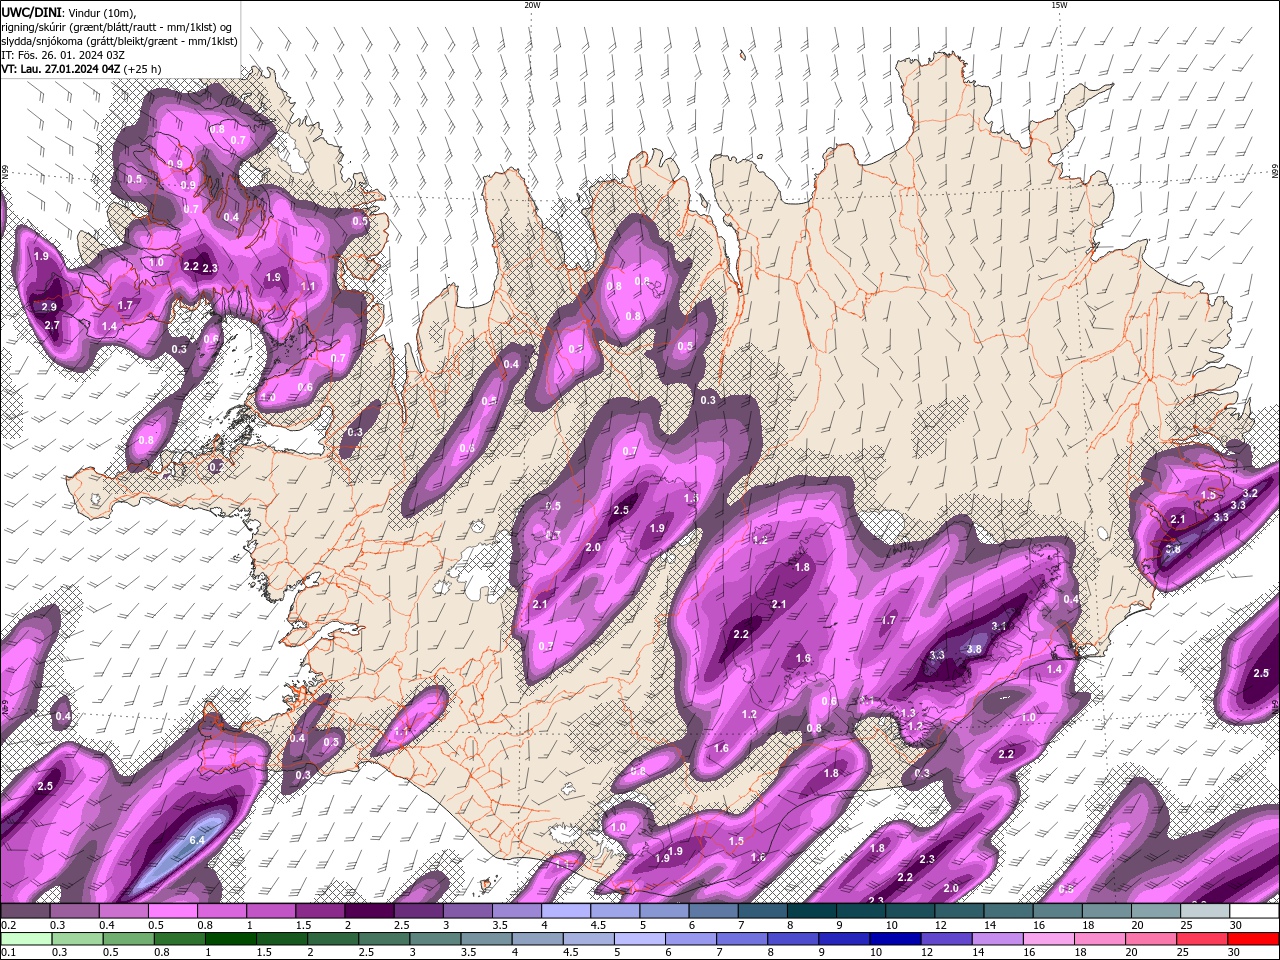
Task: Pick the dark purple top legend swatch at 2
Action: (368, 911)
